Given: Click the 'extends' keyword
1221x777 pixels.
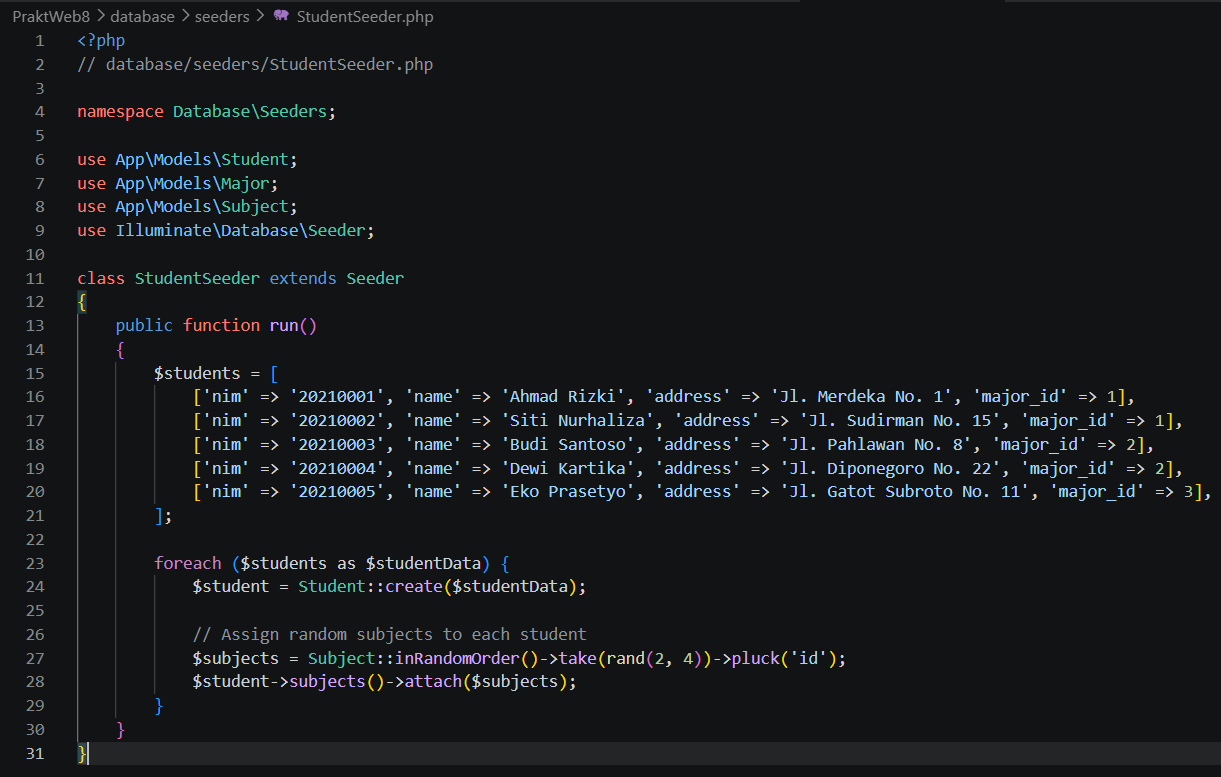Looking at the screenshot, I should coord(303,278).
